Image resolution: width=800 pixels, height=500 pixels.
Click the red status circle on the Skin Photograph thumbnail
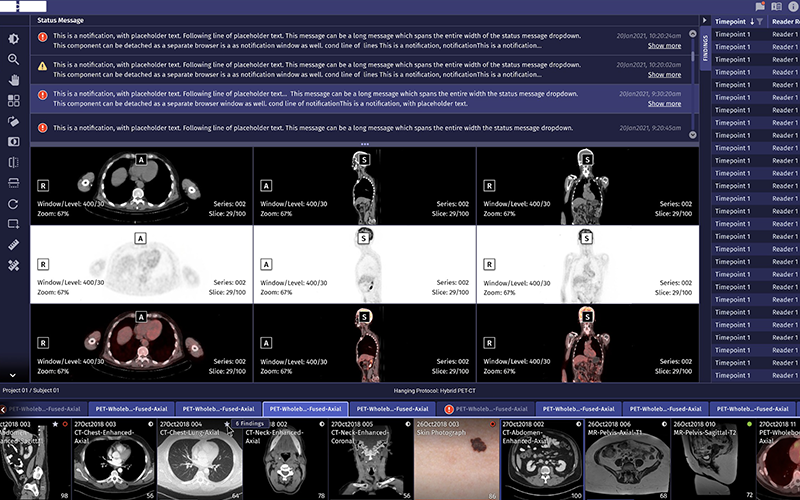tap(493, 424)
